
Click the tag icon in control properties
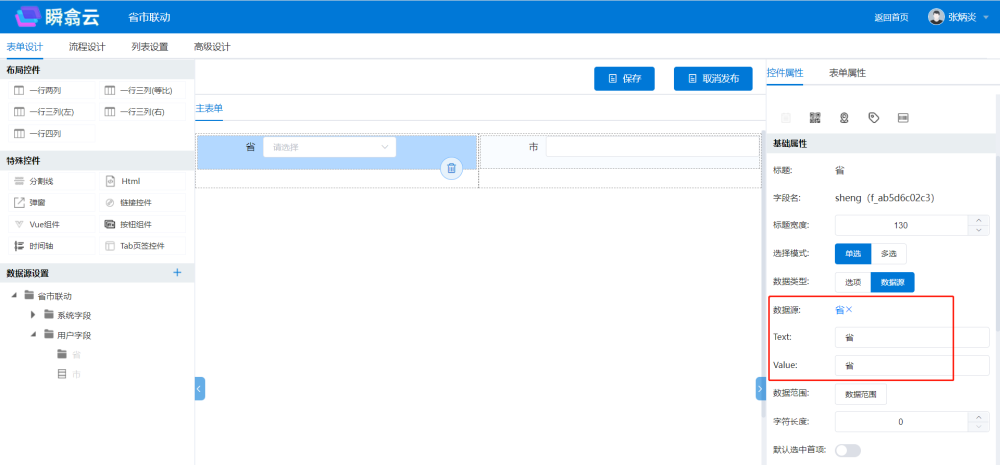point(874,118)
